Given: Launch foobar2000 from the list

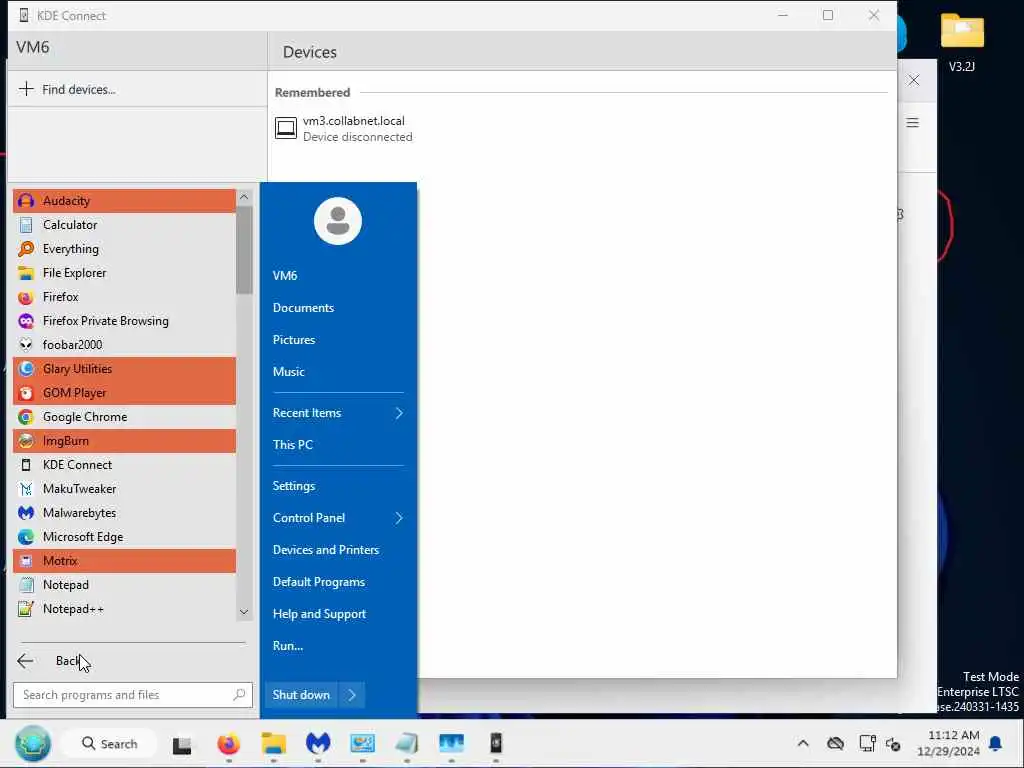Looking at the screenshot, I should (124, 345).
